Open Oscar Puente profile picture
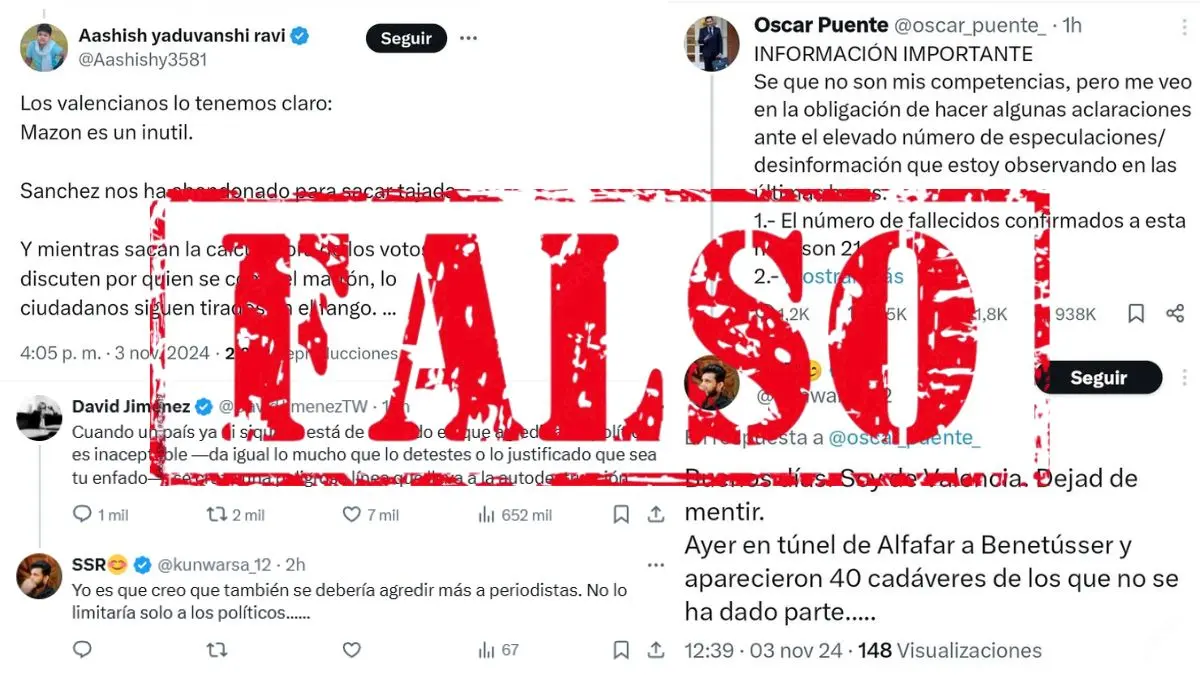 coord(711,43)
